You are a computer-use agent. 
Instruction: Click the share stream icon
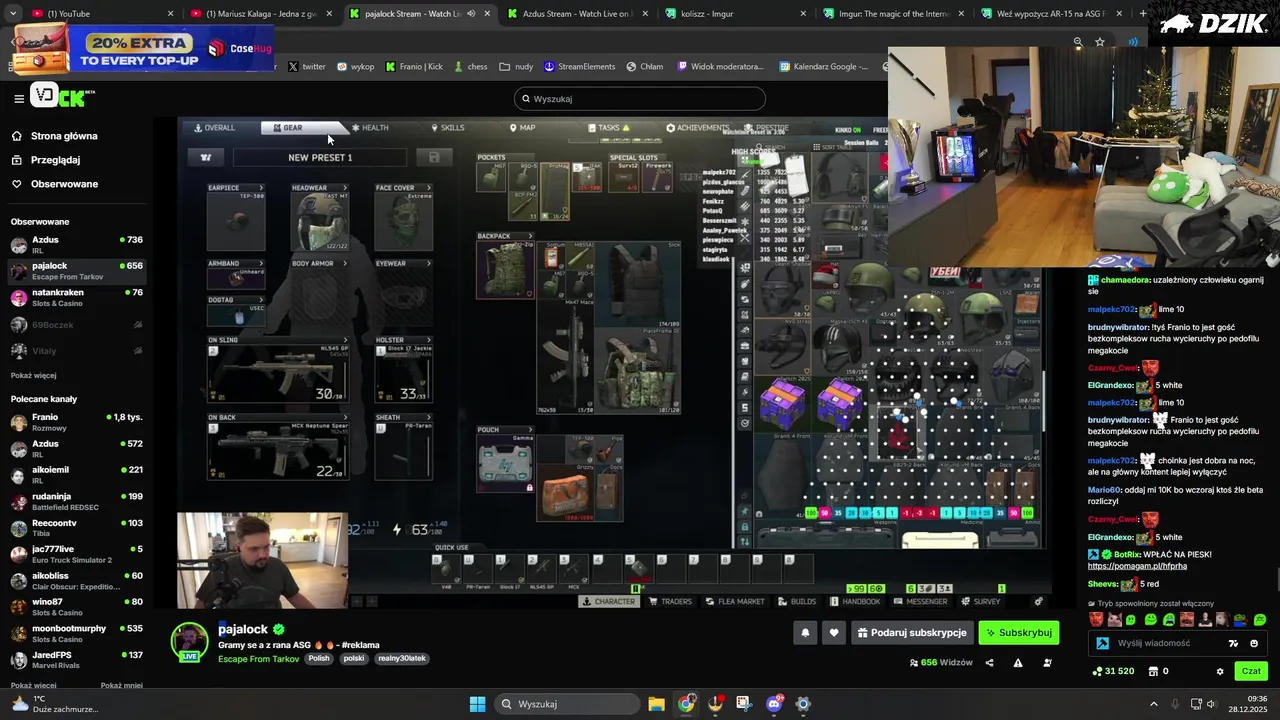tap(989, 663)
